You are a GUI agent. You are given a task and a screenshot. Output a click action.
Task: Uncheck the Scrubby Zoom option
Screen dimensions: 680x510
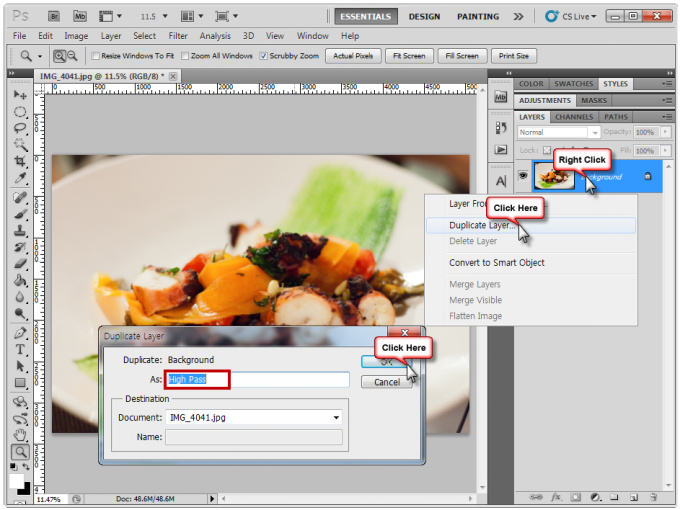[263, 56]
